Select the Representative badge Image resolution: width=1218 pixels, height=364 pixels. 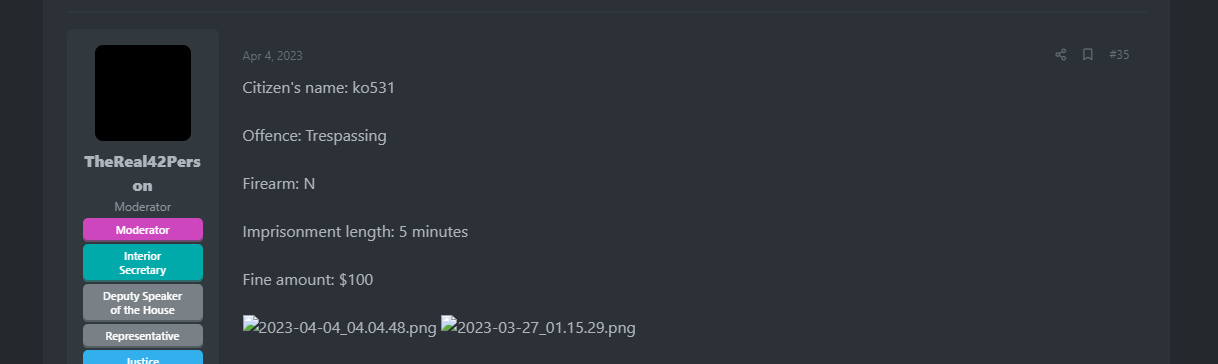(143, 336)
